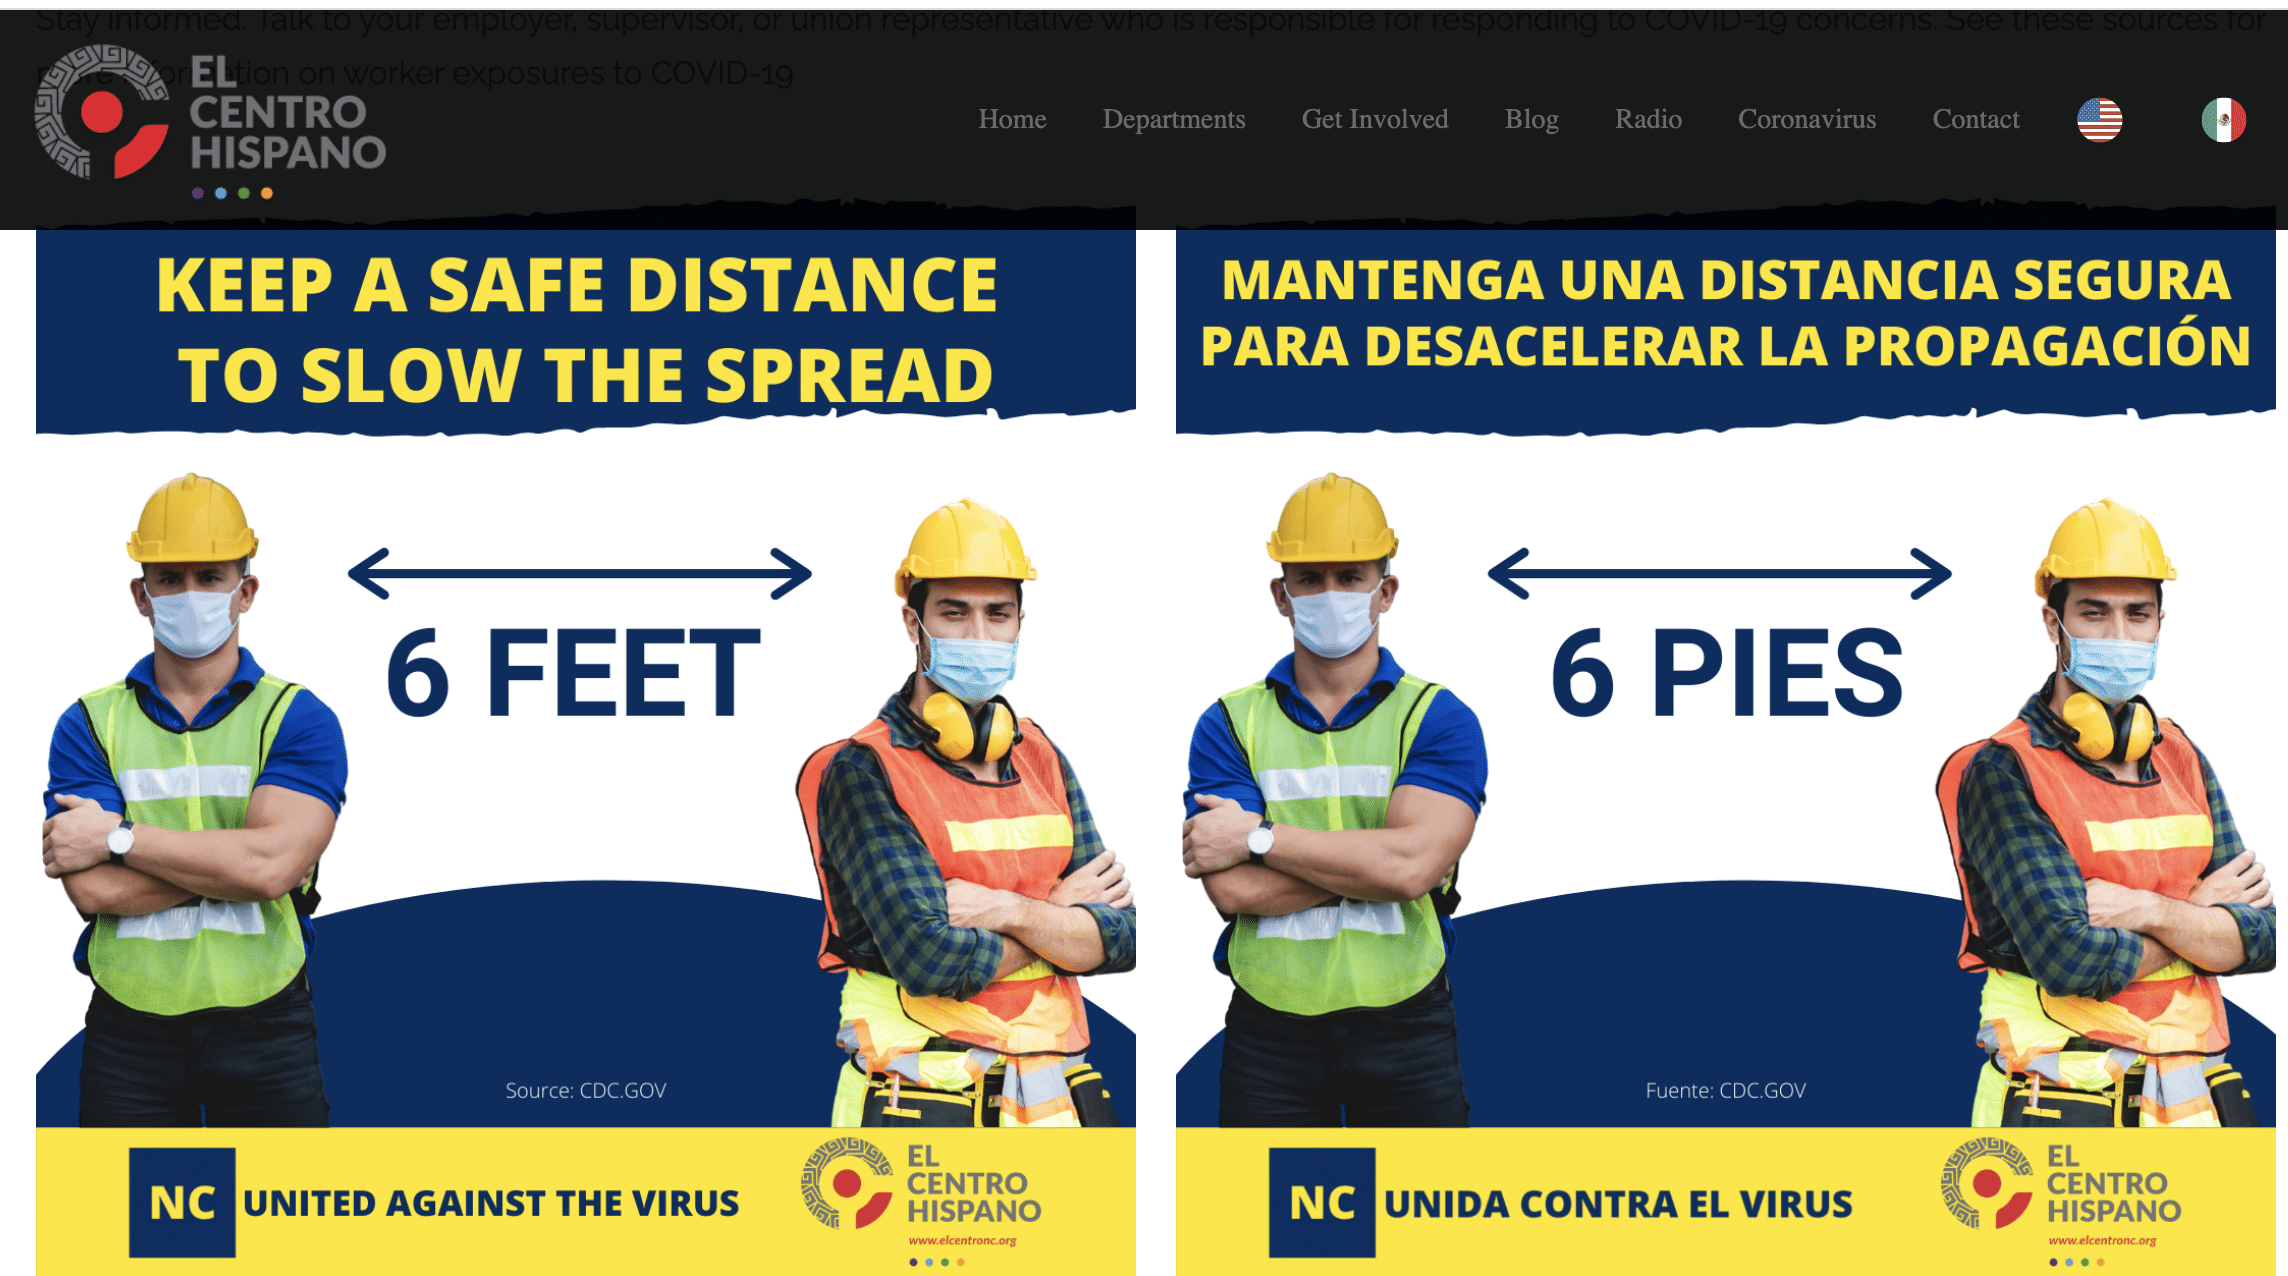Go to the Blog page
Image resolution: width=2288 pixels, height=1276 pixels.
(1532, 119)
